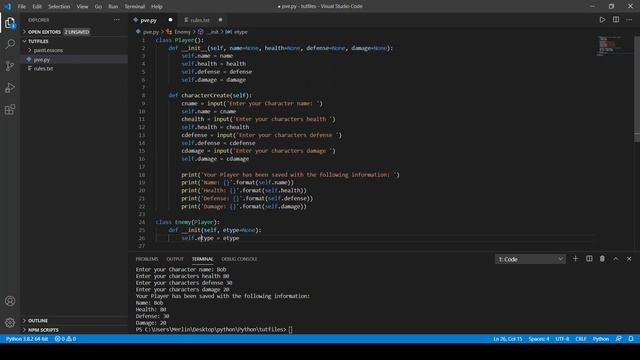Open the Search view icon
The width and height of the screenshot is (640, 360).
click(10, 44)
